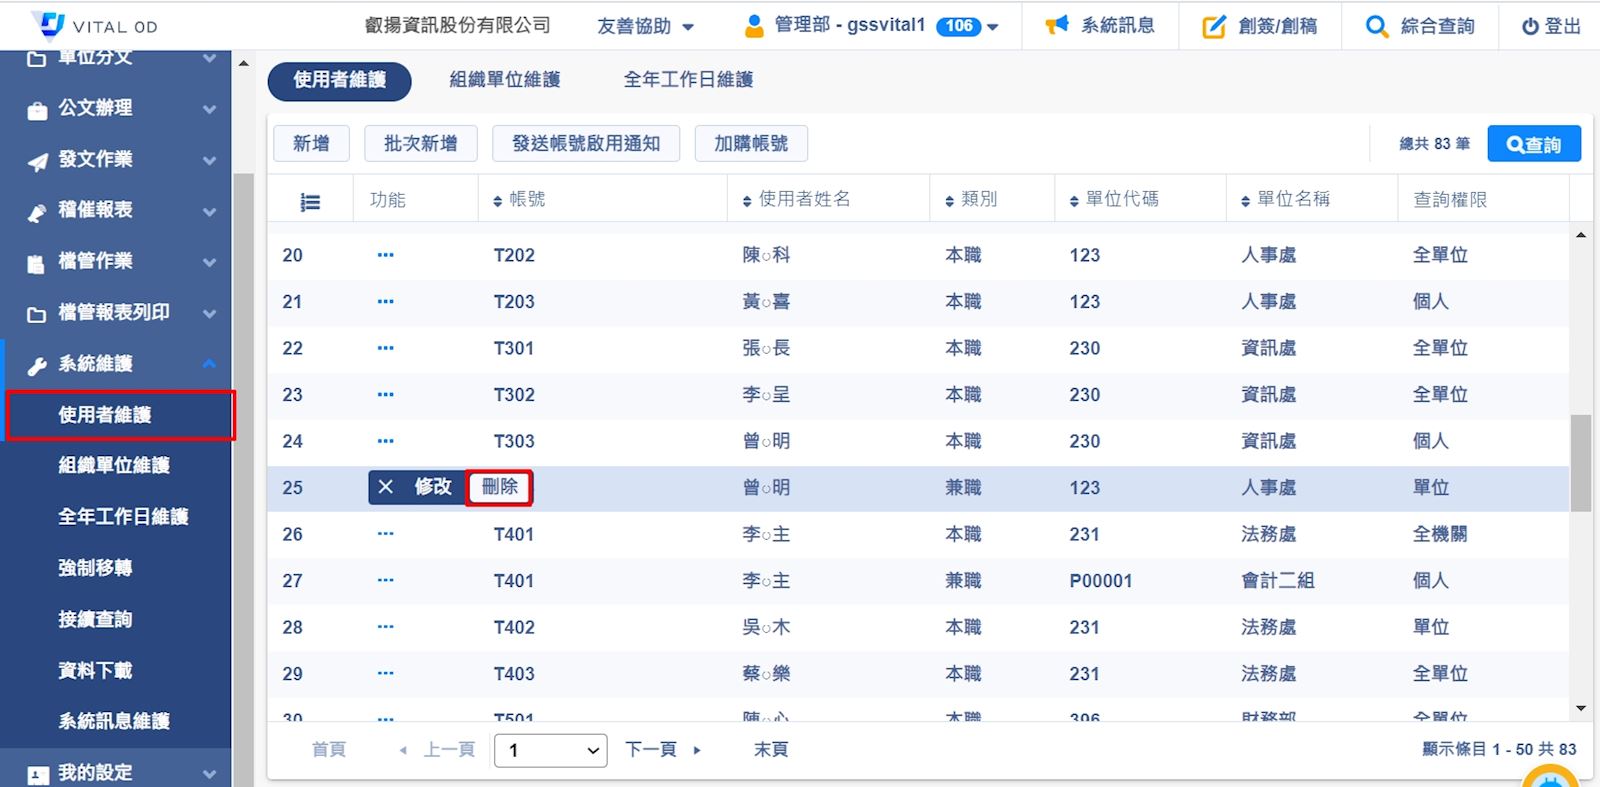Click the create draft pencil icon
The height and width of the screenshot is (787, 1600).
1213,27
